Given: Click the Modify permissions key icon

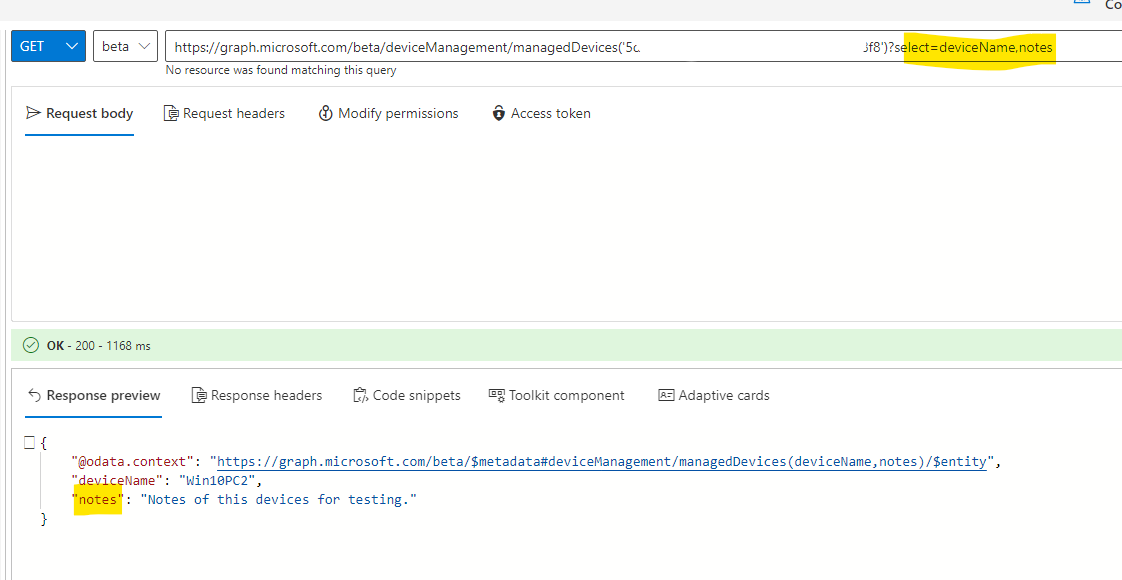Looking at the screenshot, I should (x=326, y=113).
